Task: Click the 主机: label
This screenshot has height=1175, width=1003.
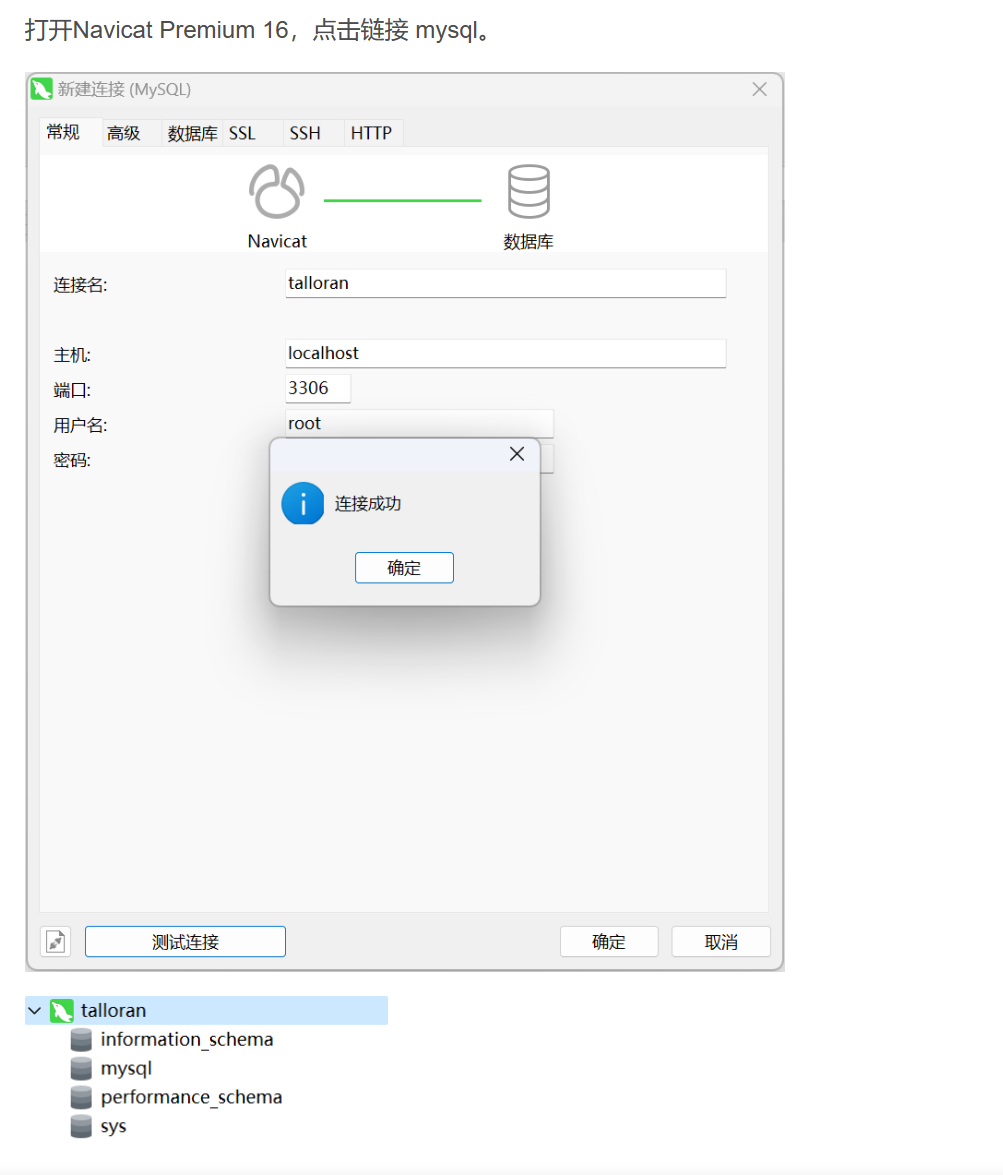Action: pyautogui.click(x=72, y=355)
